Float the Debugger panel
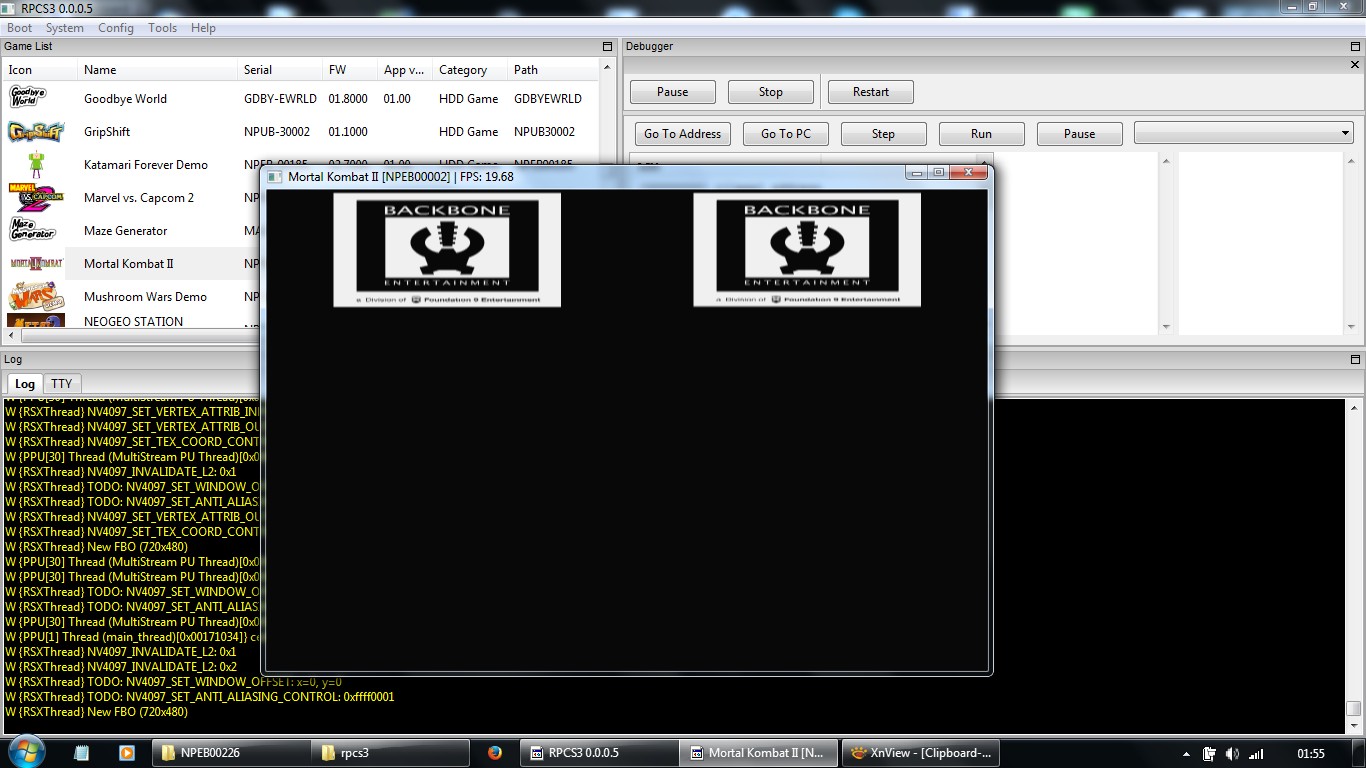The width and height of the screenshot is (1366, 768). tap(1356, 47)
